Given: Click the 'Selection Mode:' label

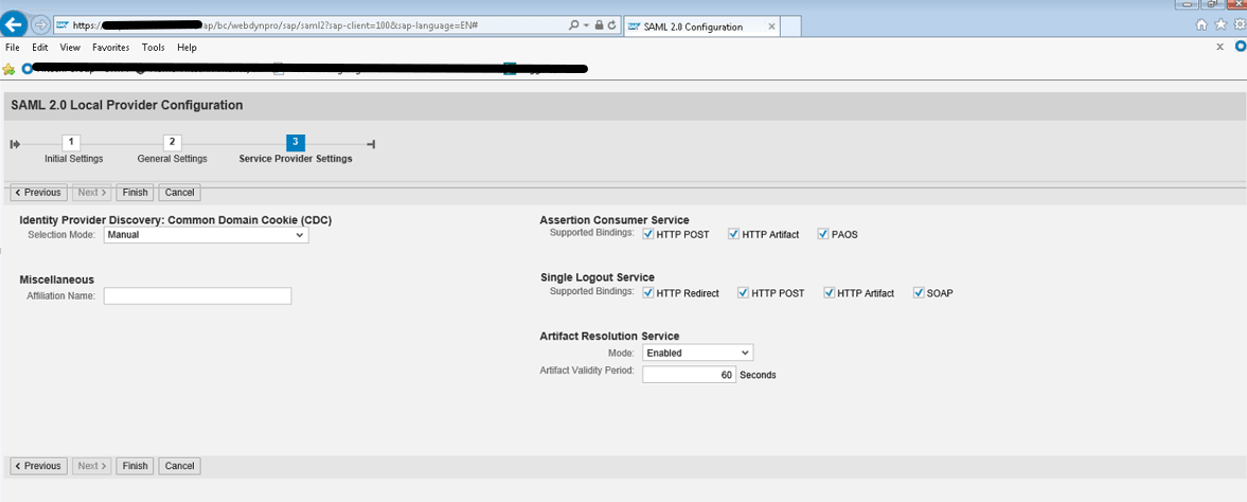Looking at the screenshot, I should point(61,234).
